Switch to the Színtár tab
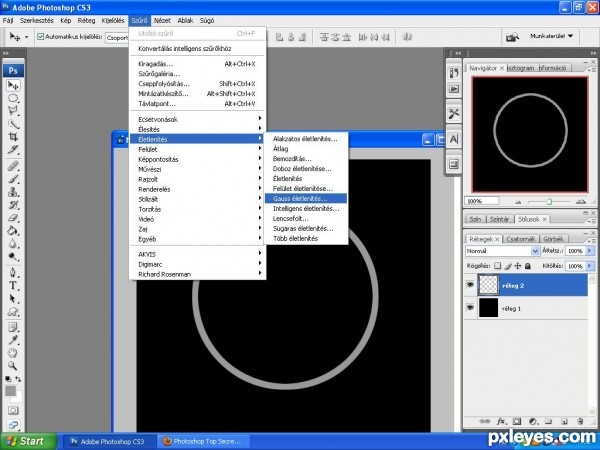 pos(500,219)
